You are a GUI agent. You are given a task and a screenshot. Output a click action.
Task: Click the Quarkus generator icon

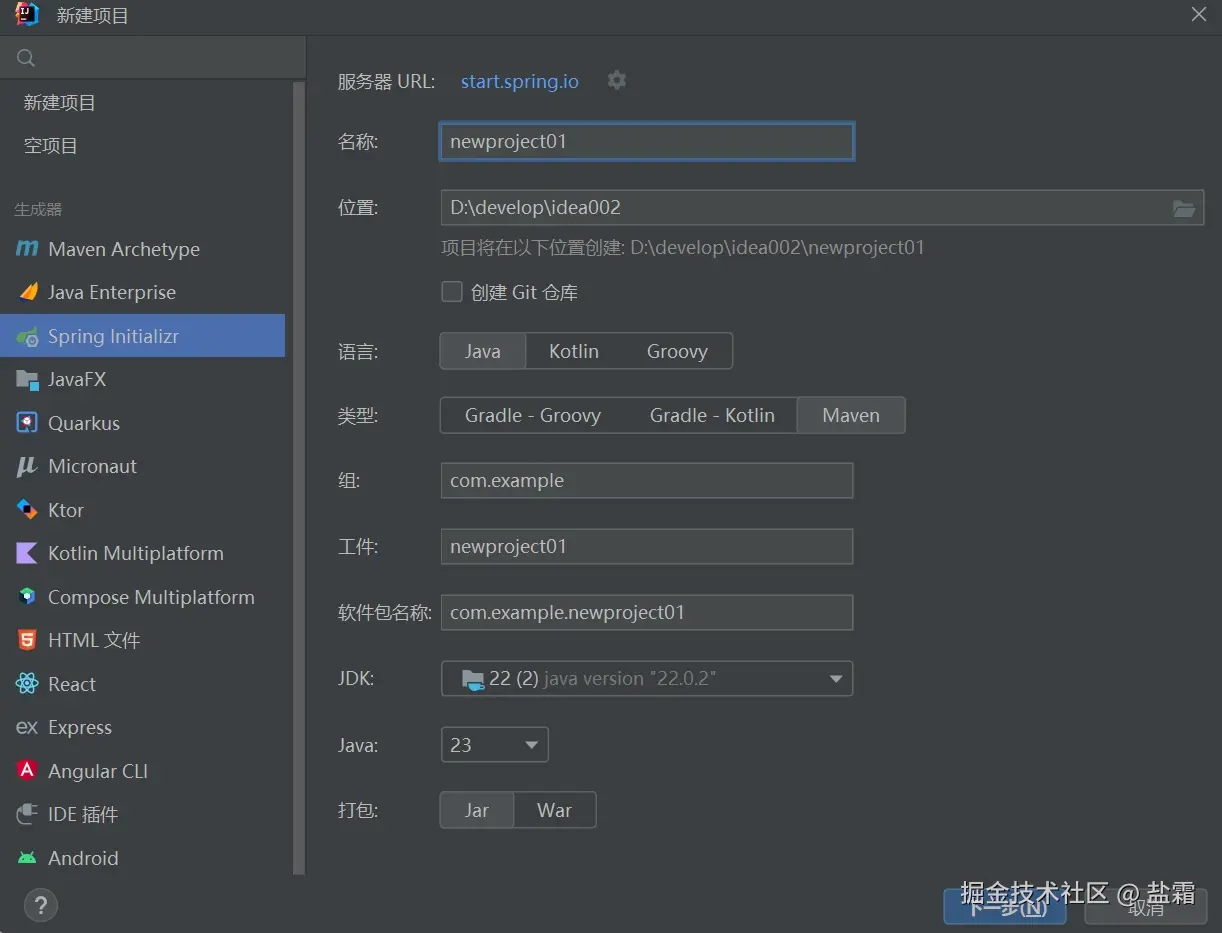[27, 423]
